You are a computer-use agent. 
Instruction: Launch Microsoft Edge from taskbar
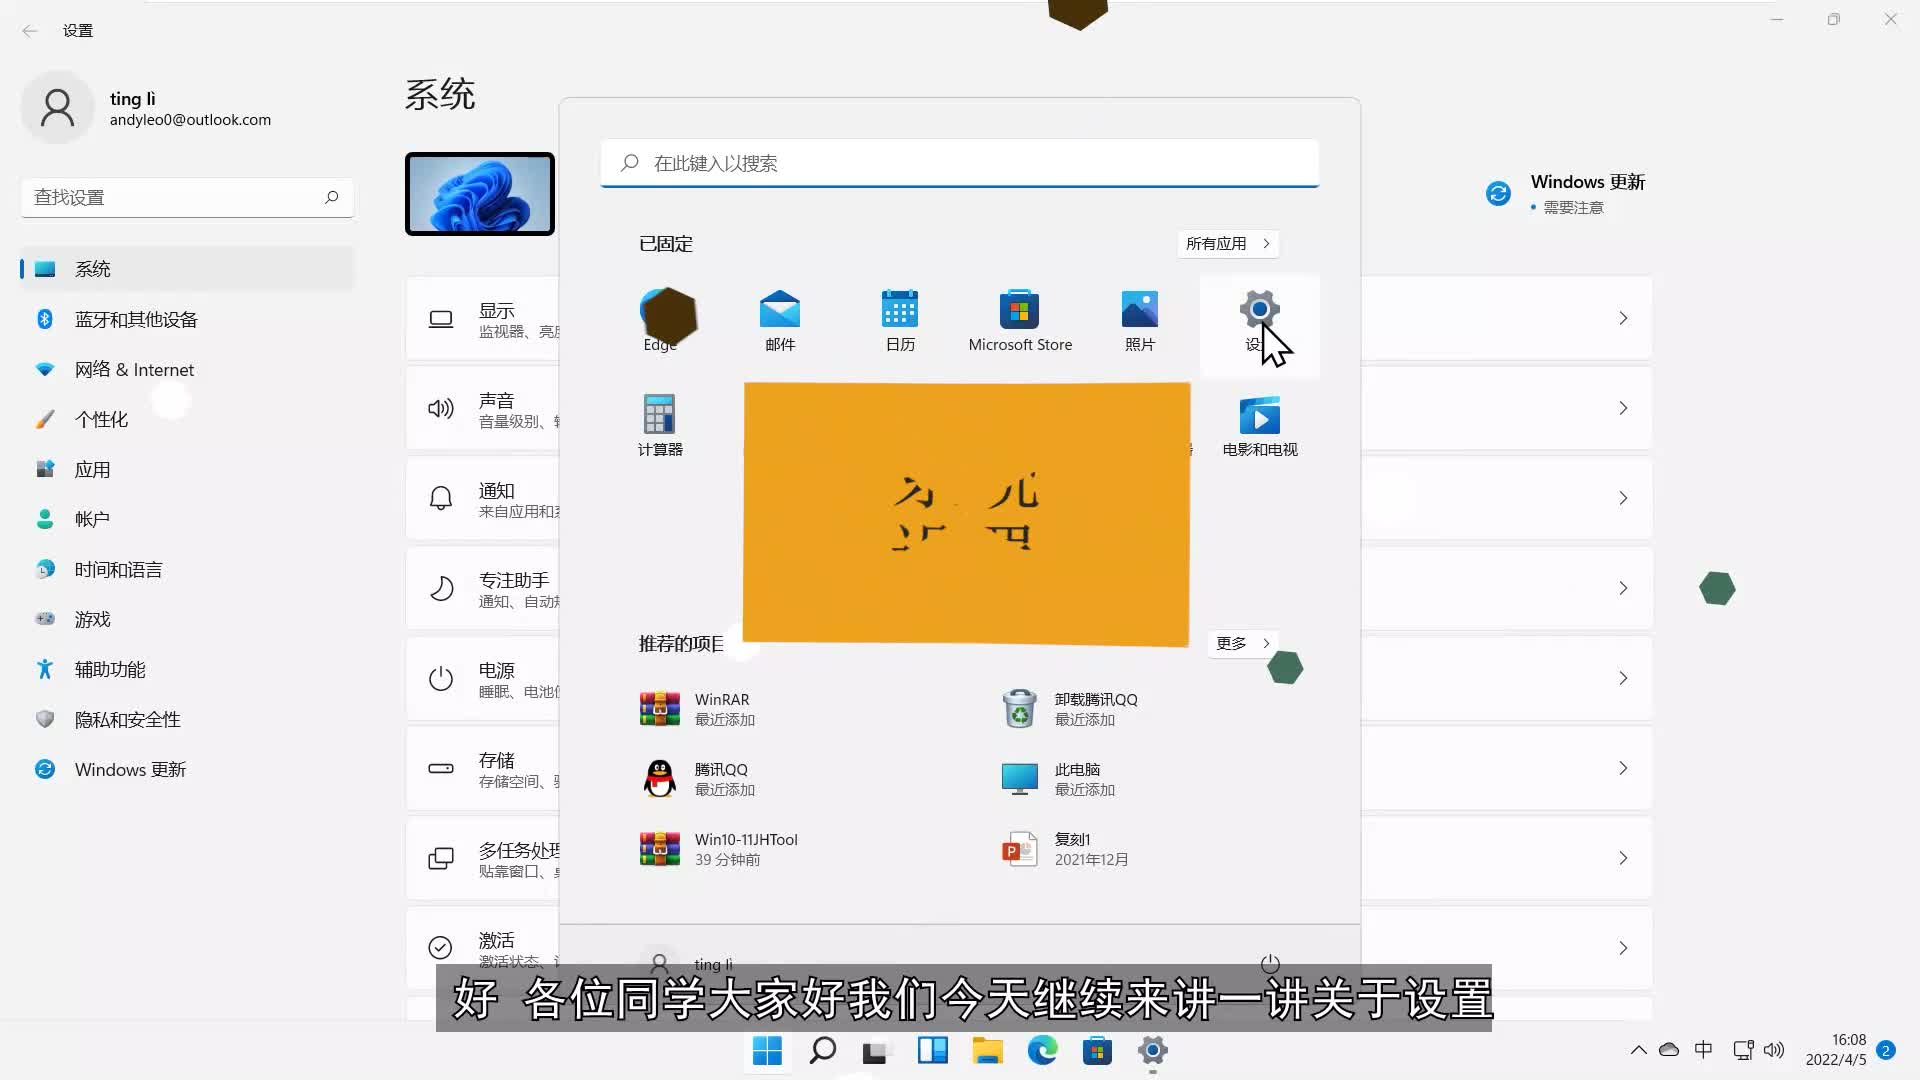(x=1042, y=1051)
